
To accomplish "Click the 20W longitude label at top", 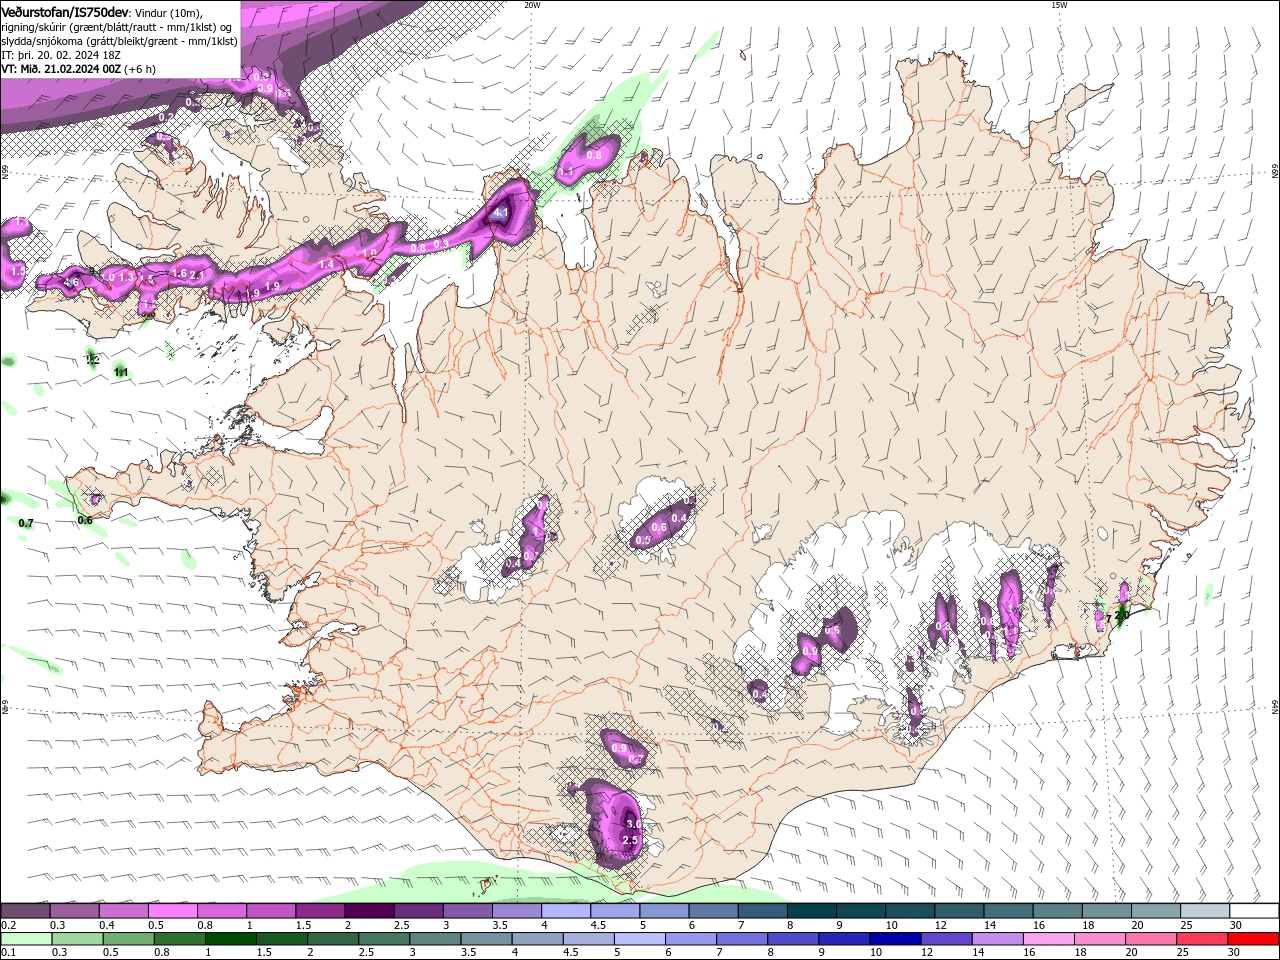I will tap(532, 5).
